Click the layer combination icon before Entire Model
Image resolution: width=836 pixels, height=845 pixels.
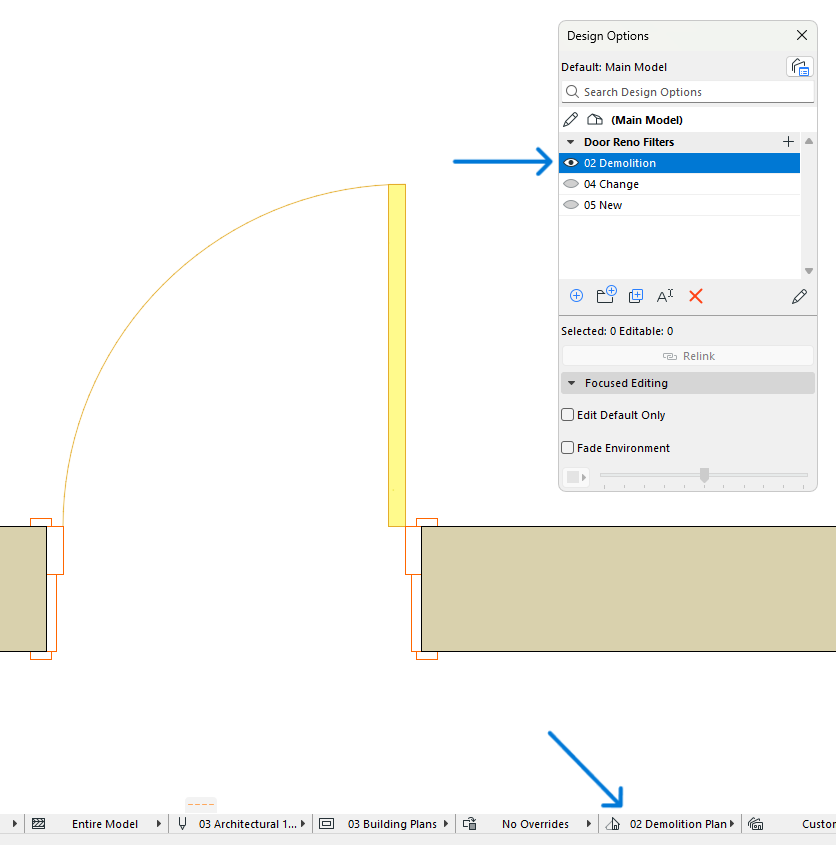click(x=38, y=823)
